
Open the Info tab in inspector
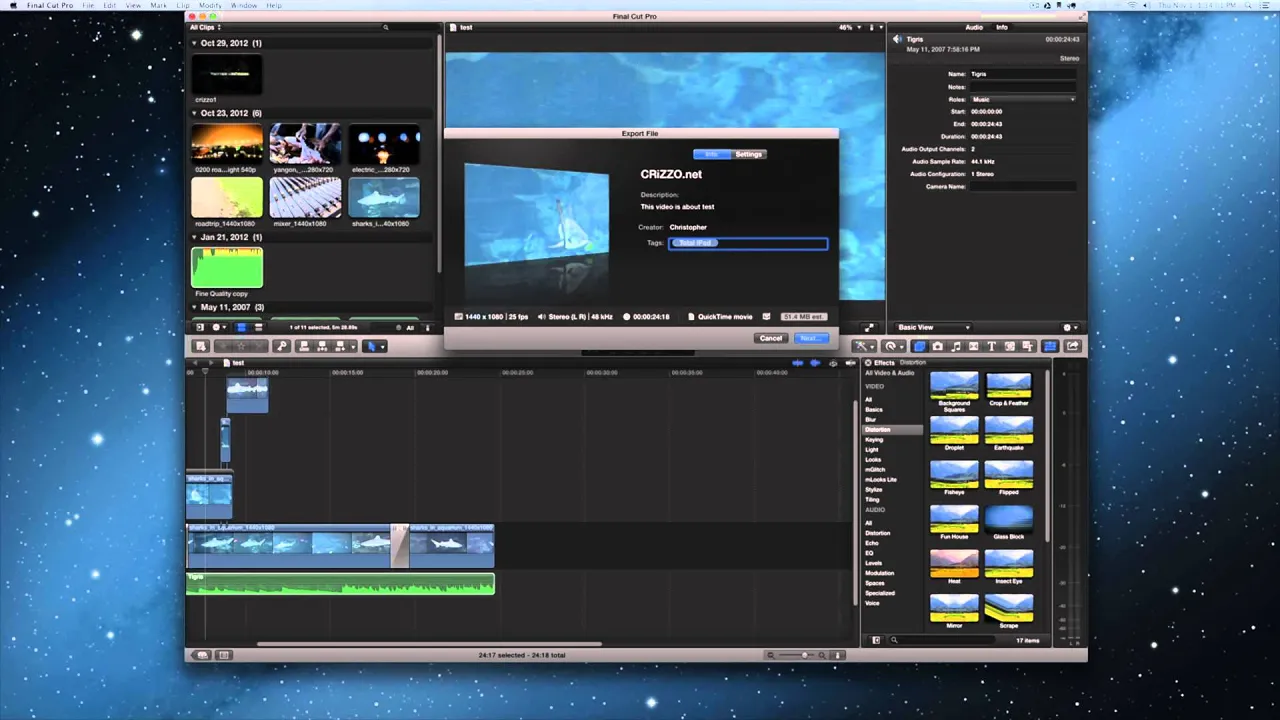pyautogui.click(x=1001, y=27)
